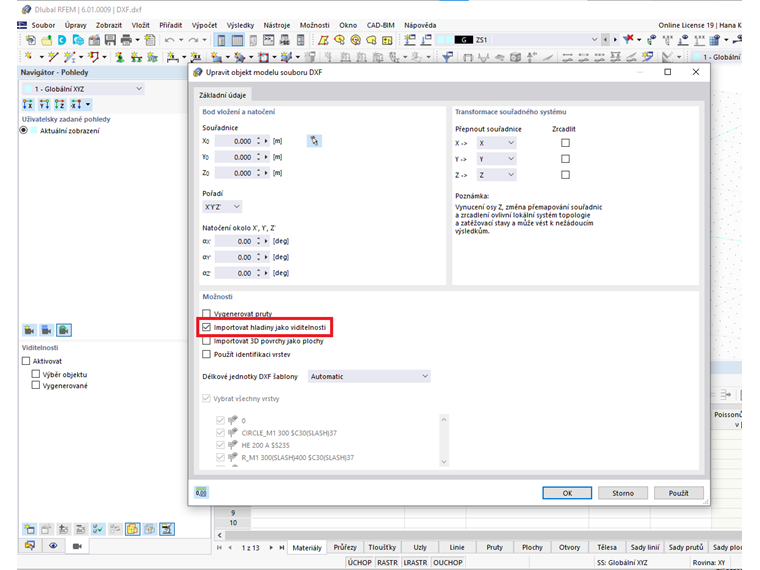Open the X -> coordinate mapping dropdown
The width and height of the screenshot is (760, 570).
496,143
